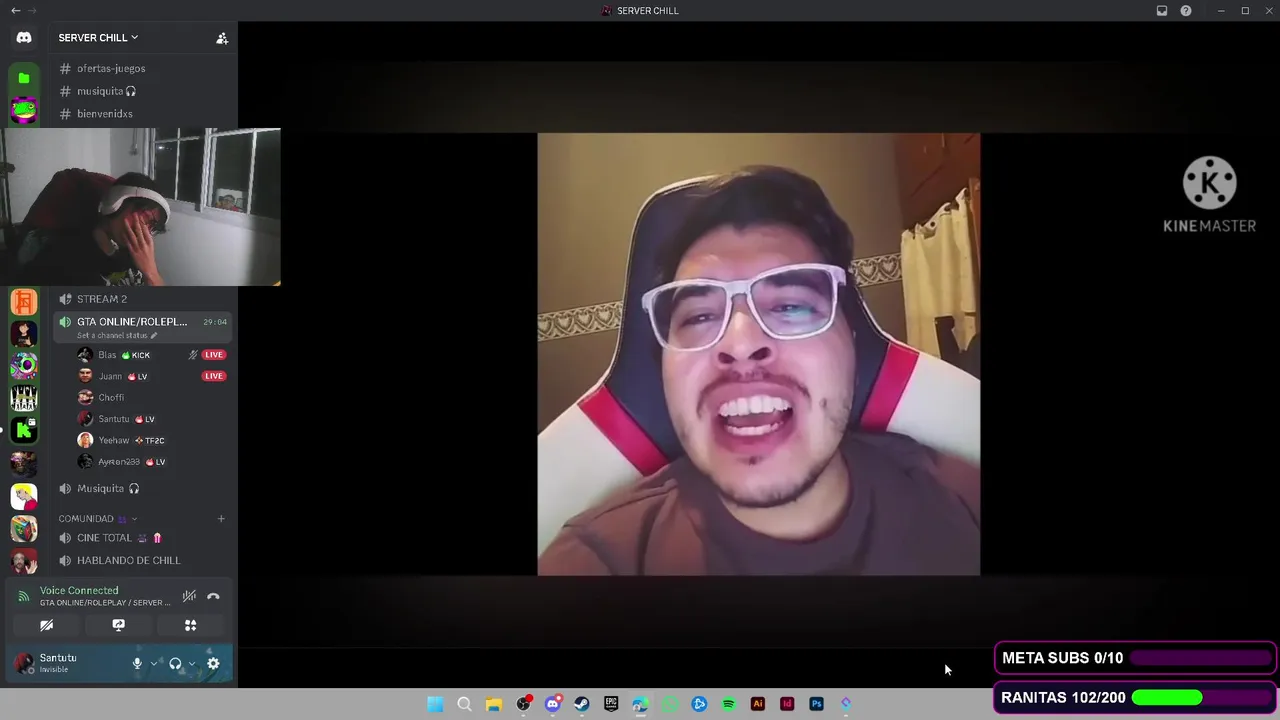Open activities launcher button
Image resolution: width=1280 pixels, height=720 pixels.
[x=190, y=625]
